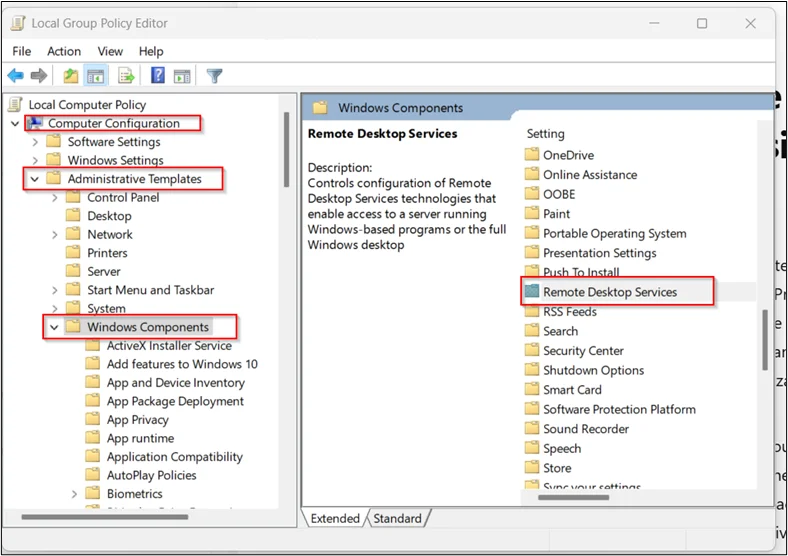Open Security Center in settings list
This screenshot has height=556, width=788.
point(583,350)
